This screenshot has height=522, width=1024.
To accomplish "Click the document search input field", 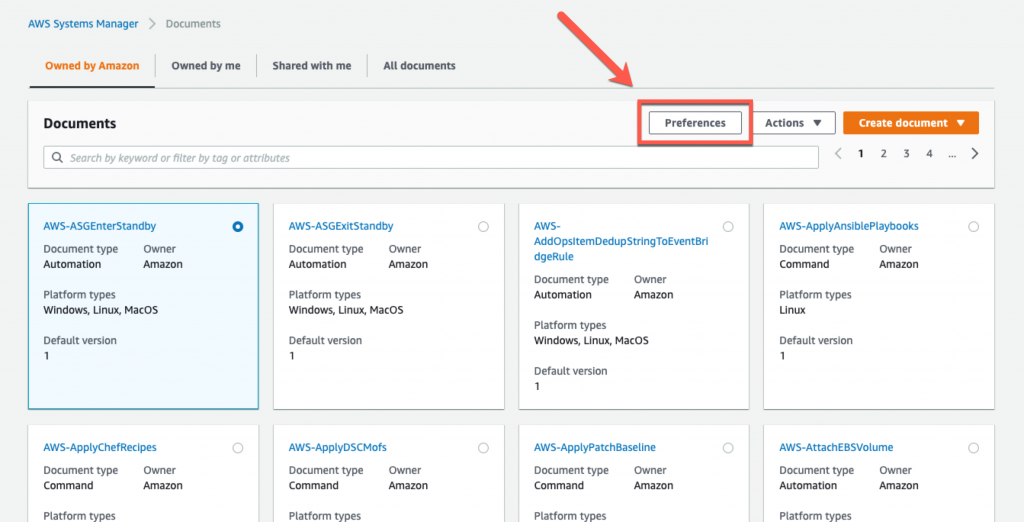I will click(x=431, y=157).
